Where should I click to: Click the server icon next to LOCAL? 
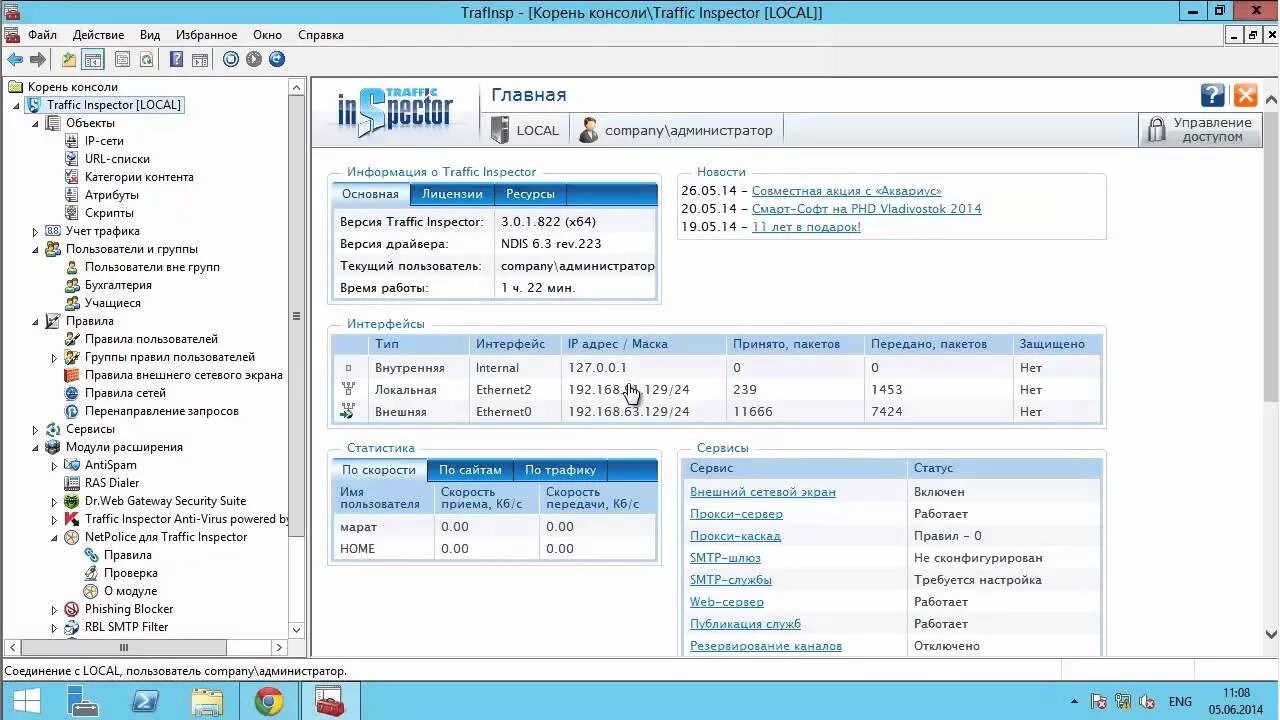499,130
